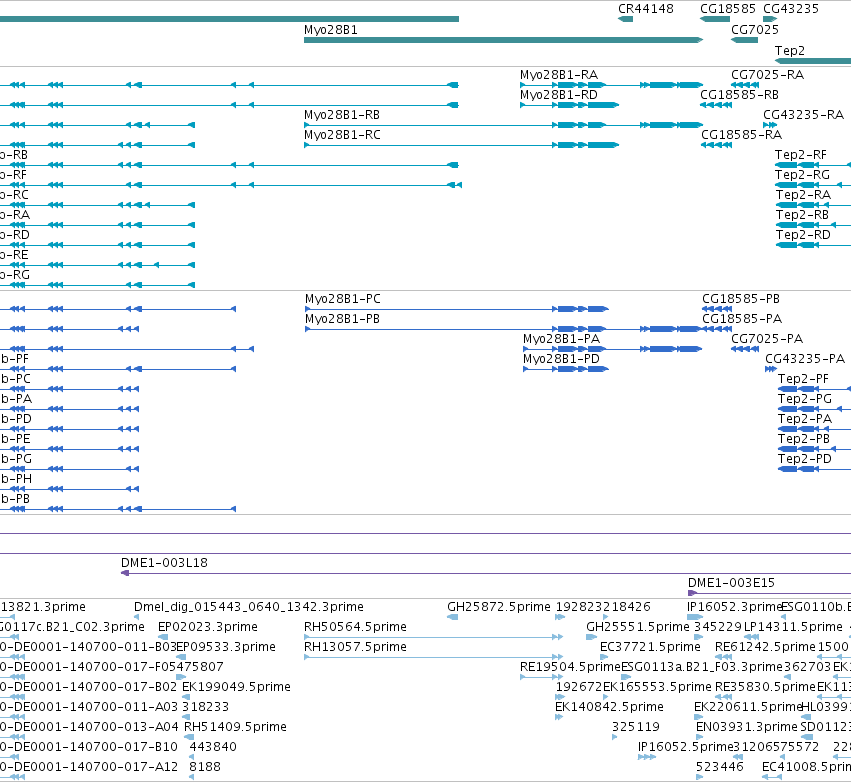
Task: Select the IP16052.5prime EST label
Action: pos(685,747)
